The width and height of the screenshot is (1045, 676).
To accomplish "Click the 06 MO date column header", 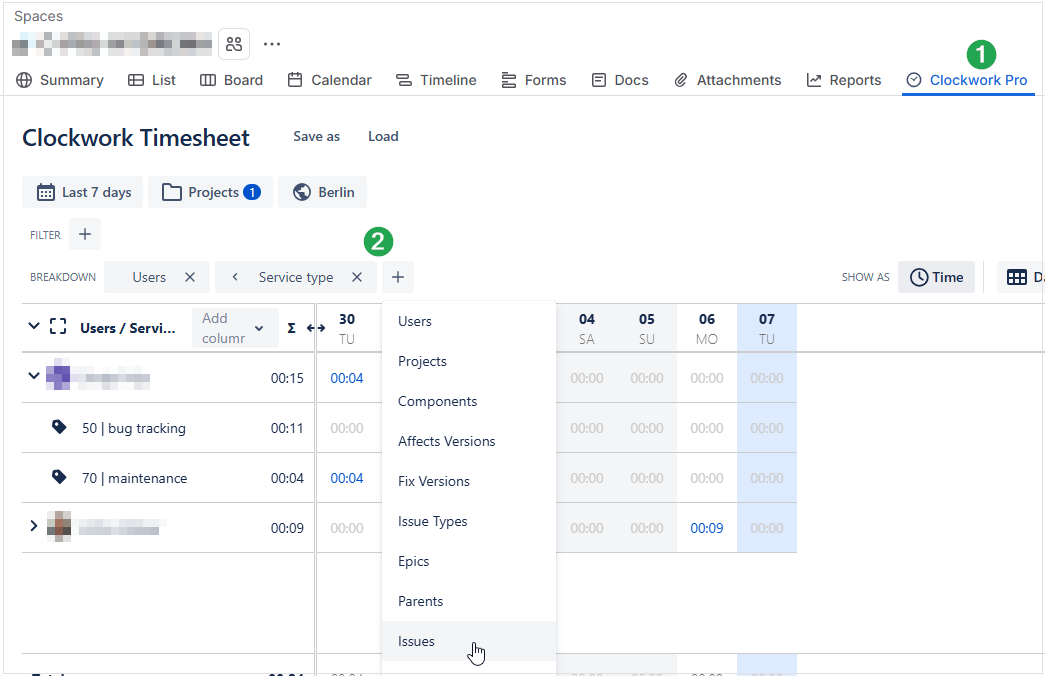I will pyautogui.click(x=706, y=328).
